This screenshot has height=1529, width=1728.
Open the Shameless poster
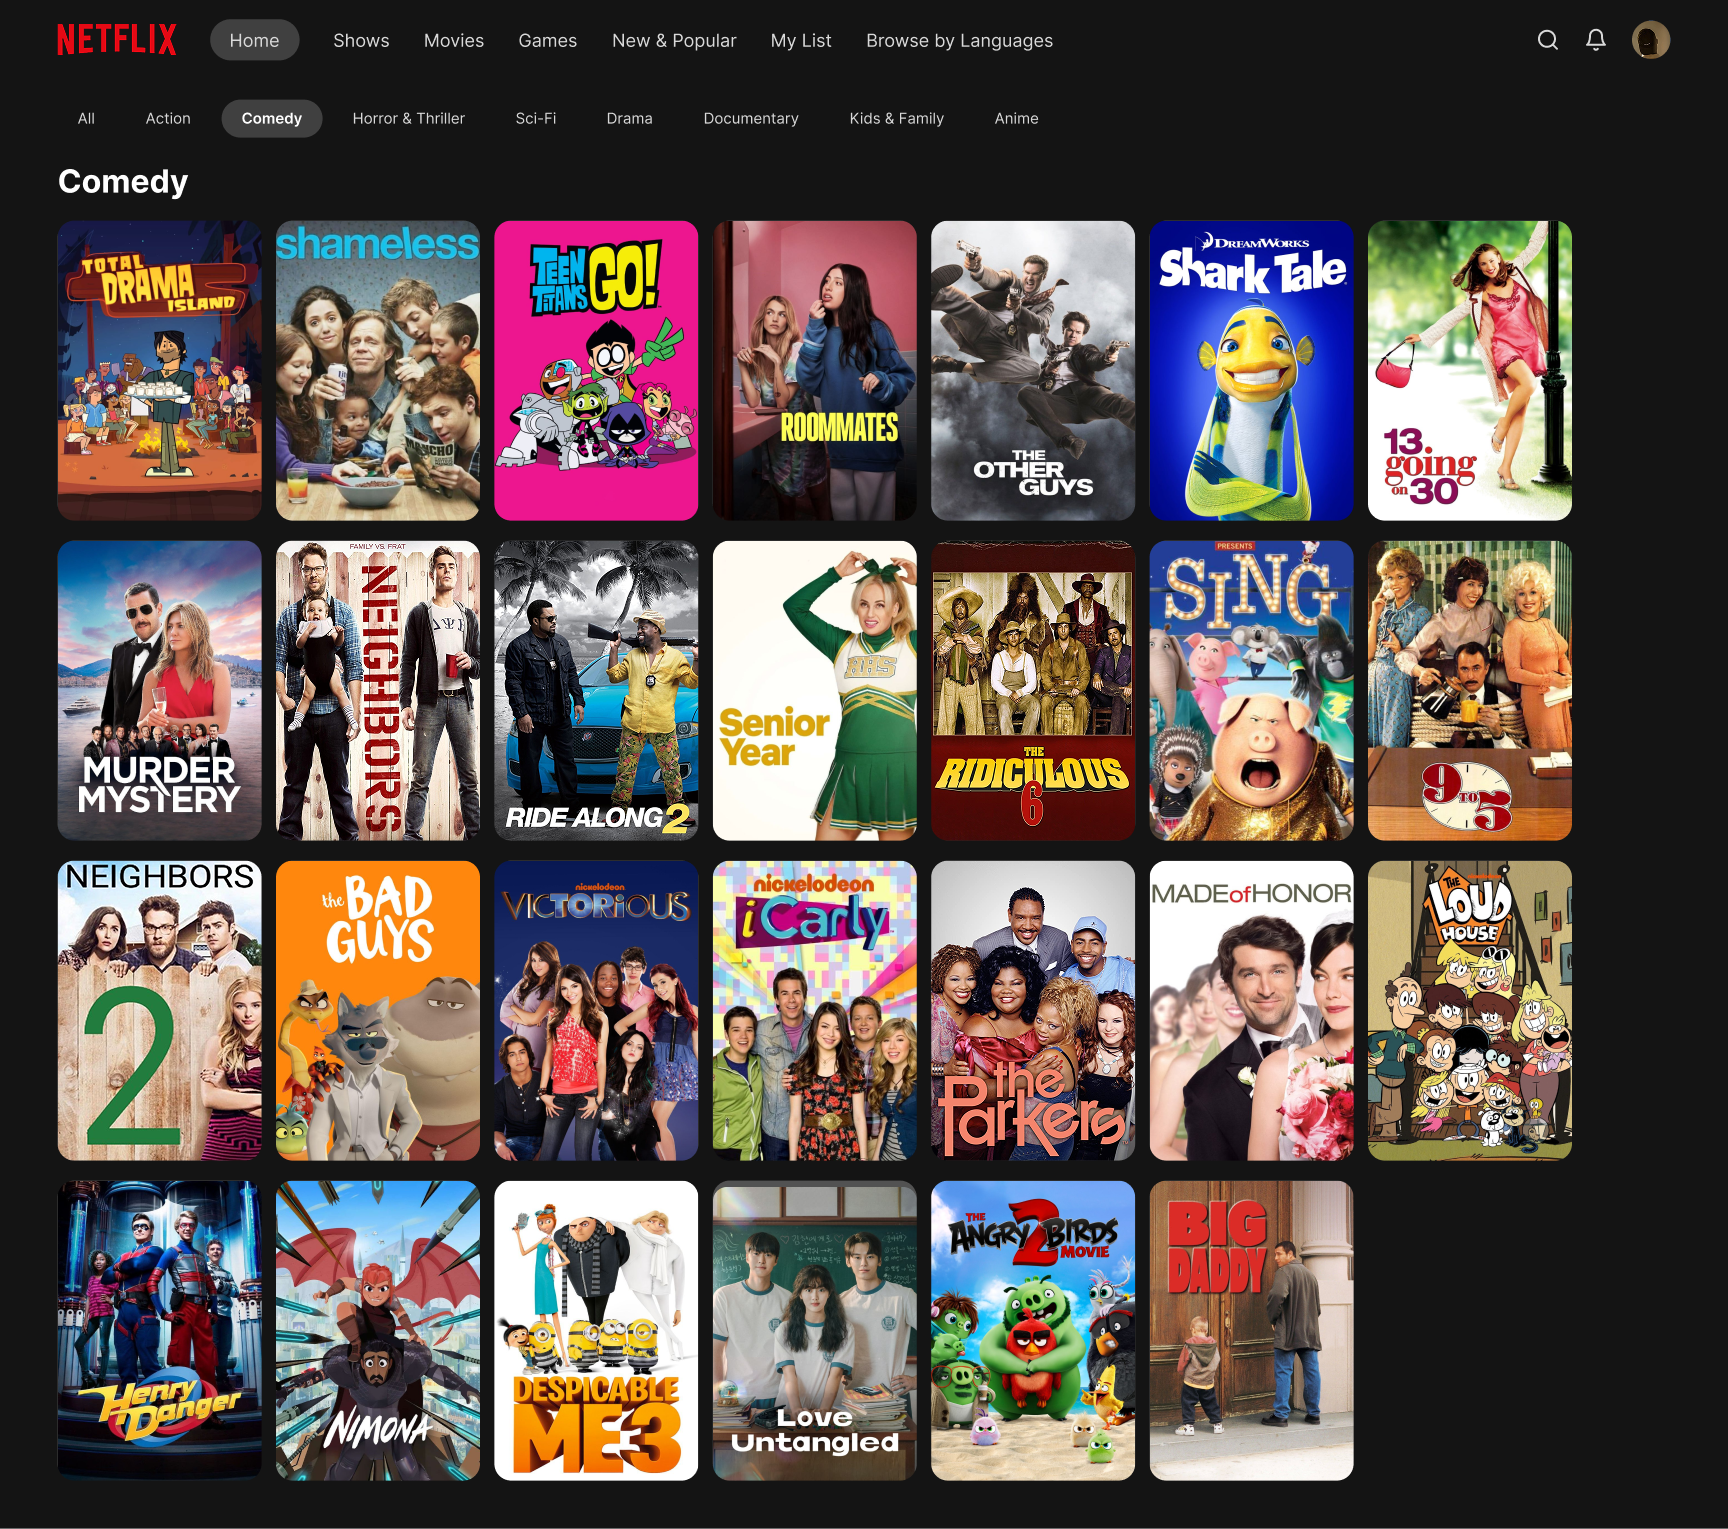click(x=378, y=371)
